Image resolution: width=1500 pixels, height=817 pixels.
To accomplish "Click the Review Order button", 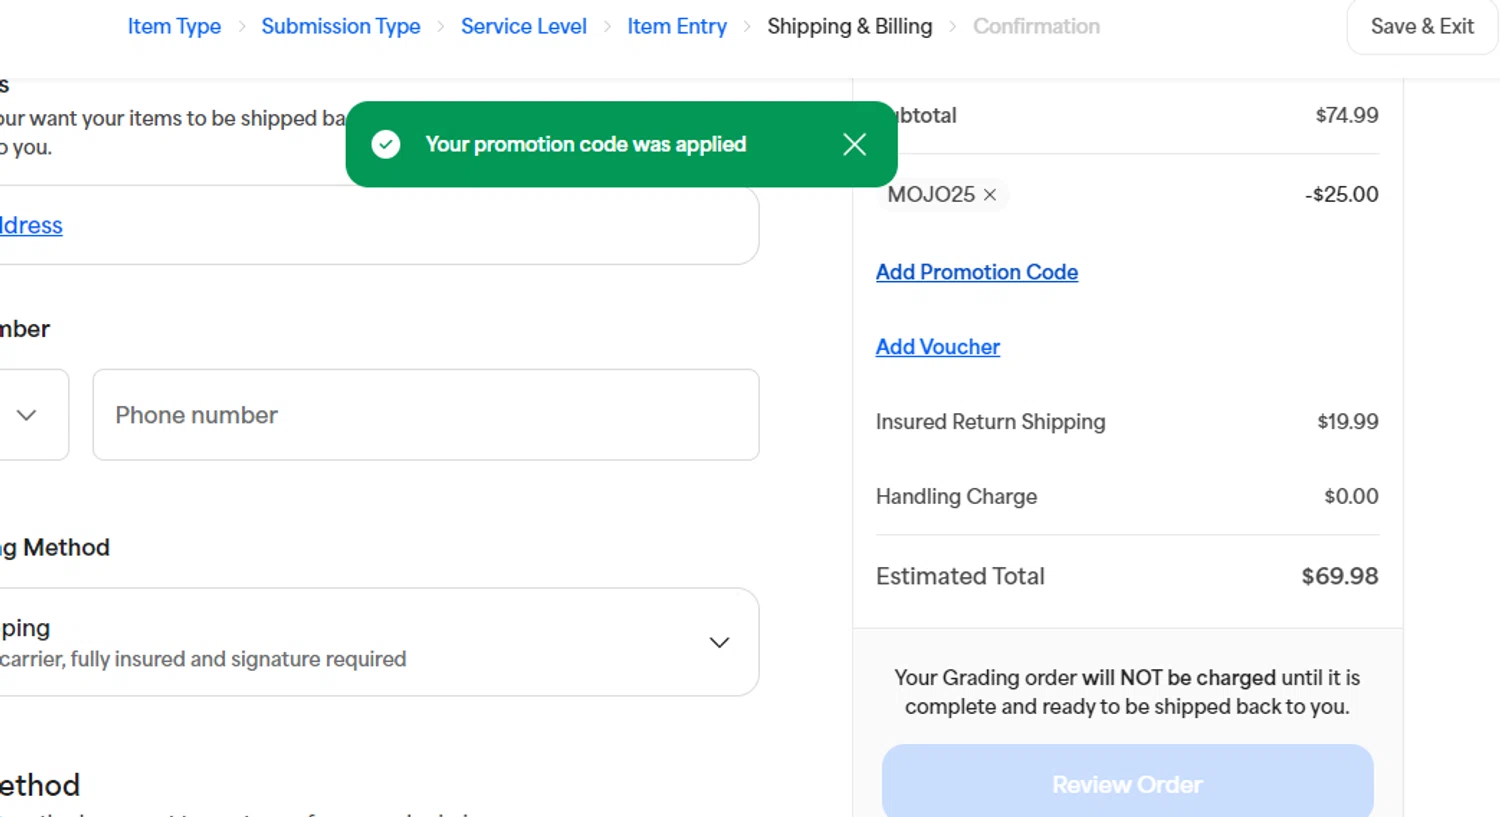I will point(1127,784).
